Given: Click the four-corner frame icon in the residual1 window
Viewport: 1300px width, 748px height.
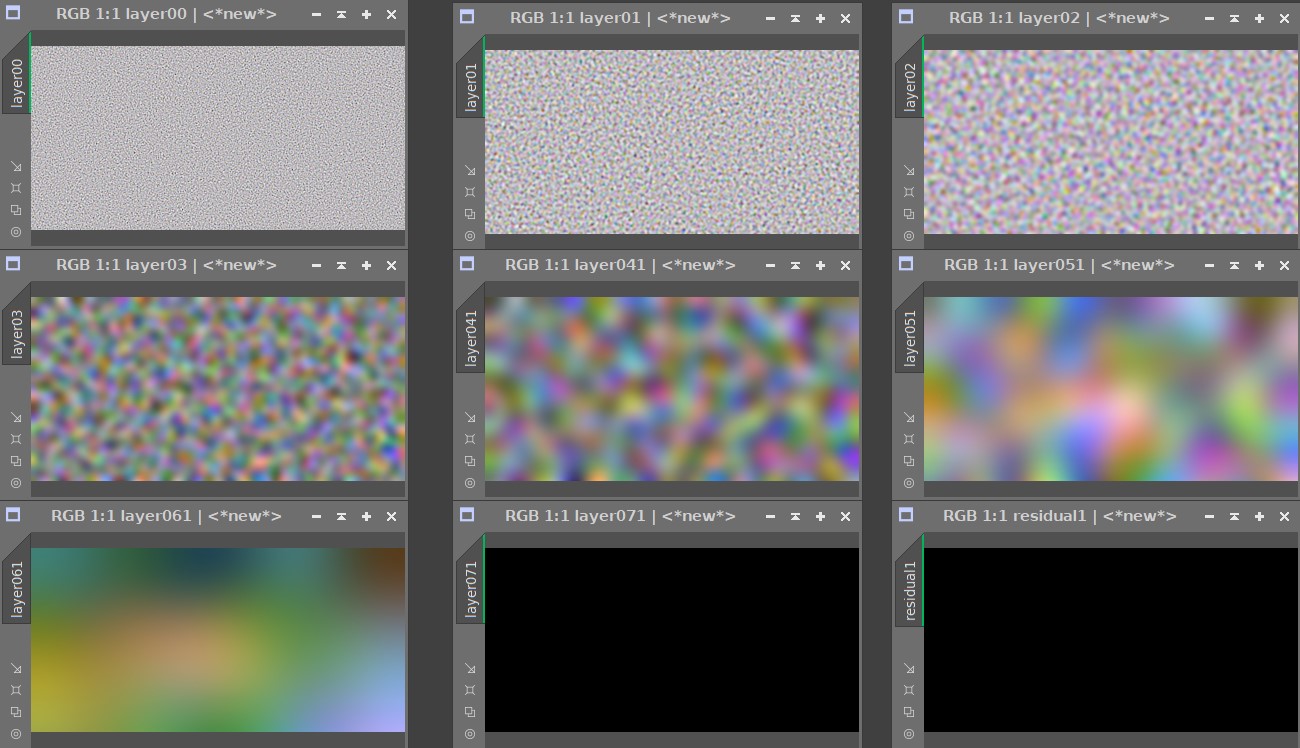Looking at the screenshot, I should point(909,690).
